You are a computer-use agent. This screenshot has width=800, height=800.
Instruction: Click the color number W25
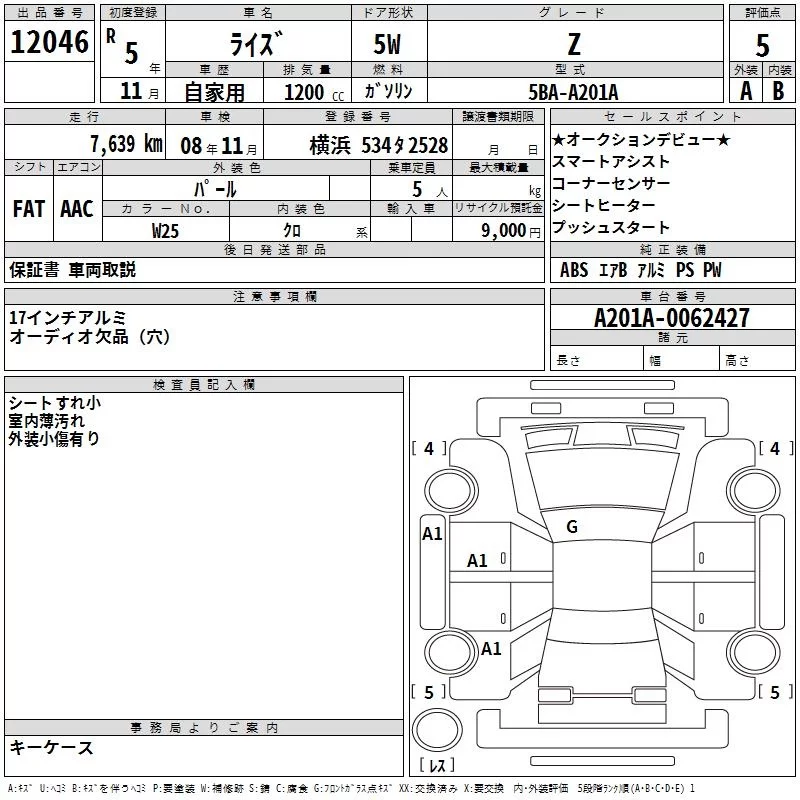[167, 230]
